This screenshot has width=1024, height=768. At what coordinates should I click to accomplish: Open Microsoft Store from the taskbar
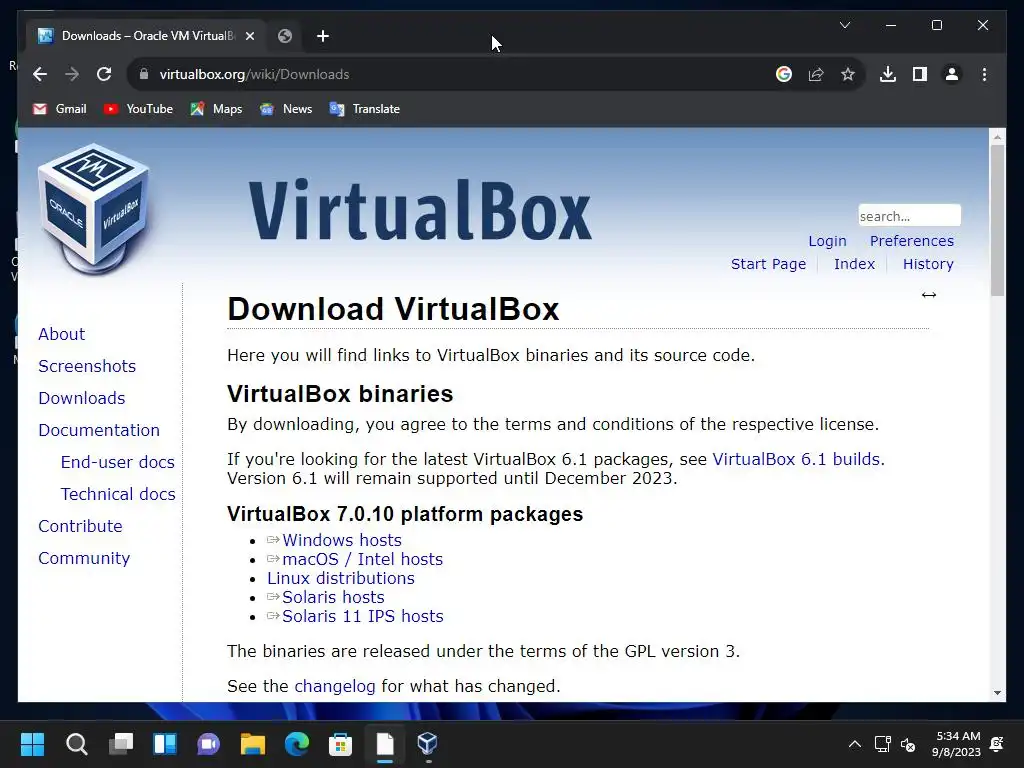[x=340, y=744]
